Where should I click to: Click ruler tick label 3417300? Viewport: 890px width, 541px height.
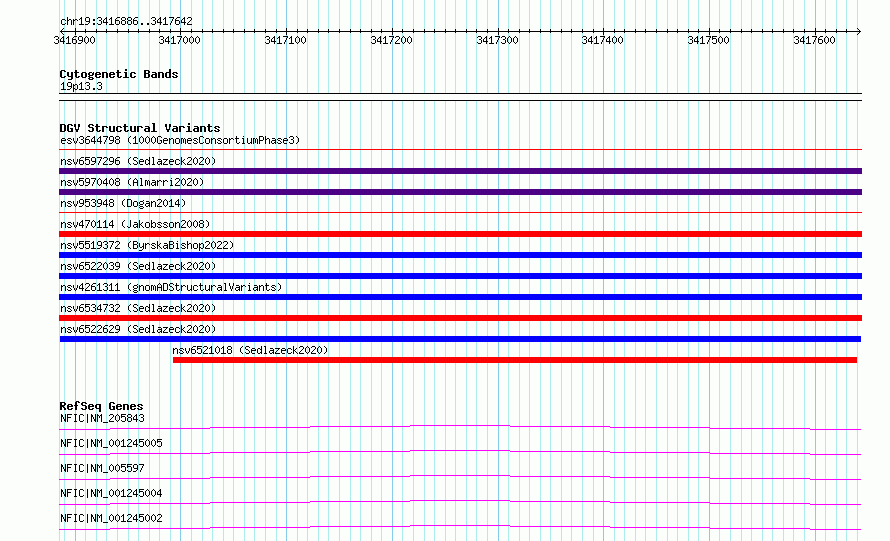(x=497, y=40)
